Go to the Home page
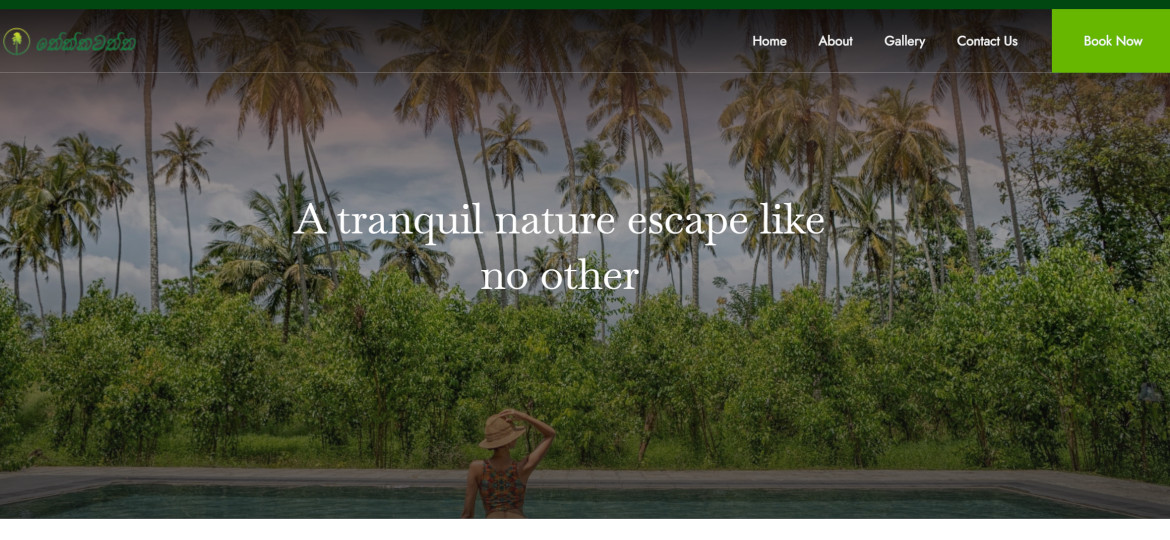This screenshot has width=1170, height=540. pos(769,41)
